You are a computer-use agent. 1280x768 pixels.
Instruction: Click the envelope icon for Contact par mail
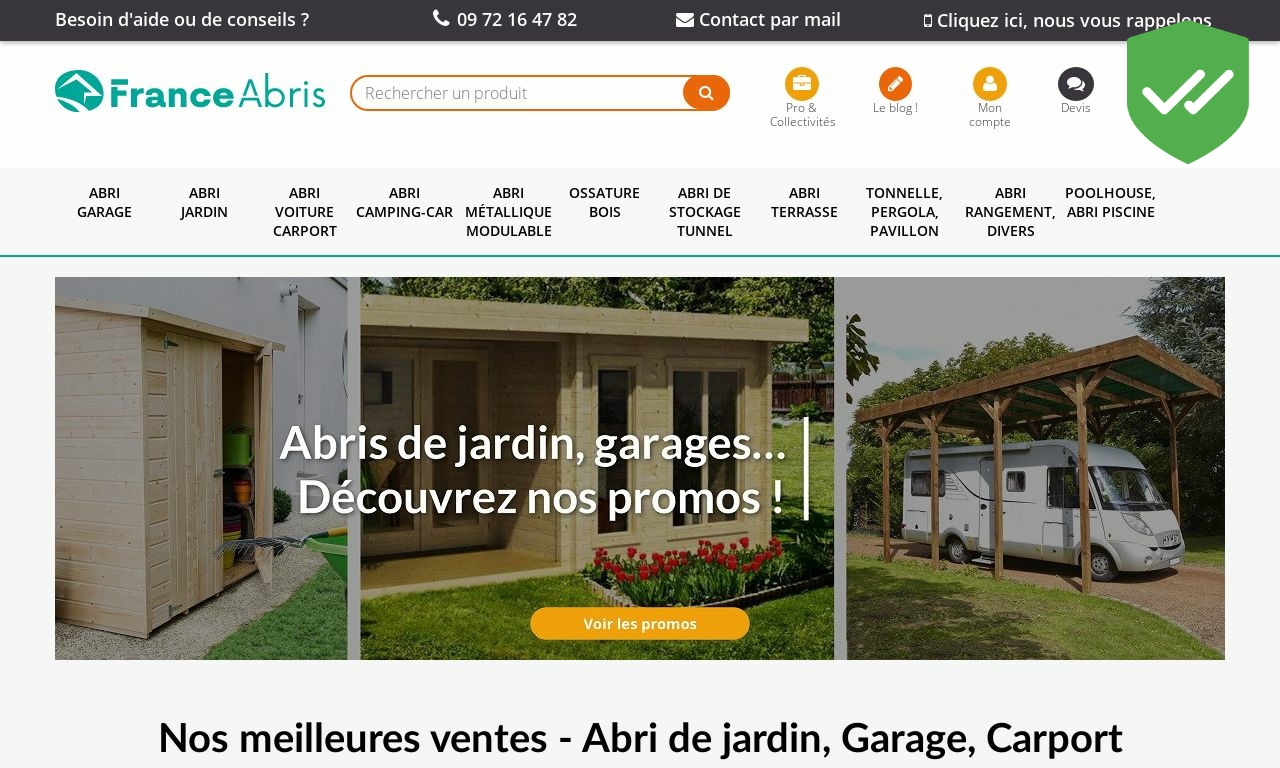click(x=685, y=19)
